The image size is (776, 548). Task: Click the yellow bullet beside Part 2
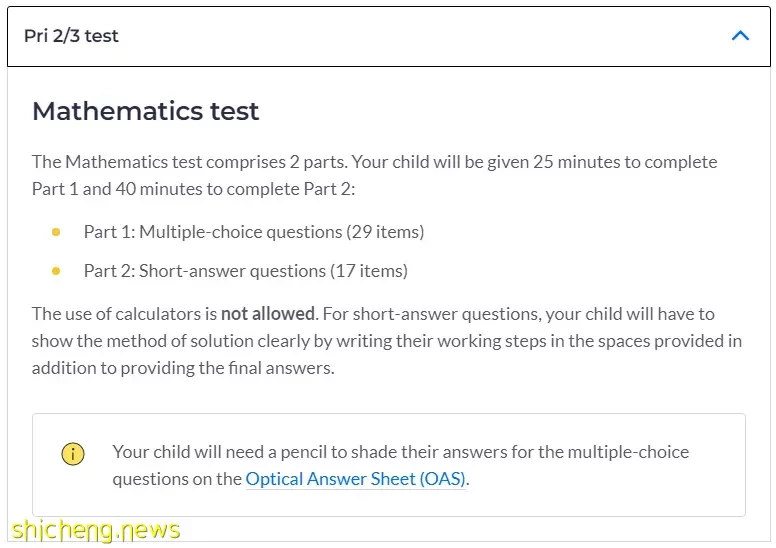pyautogui.click(x=56, y=271)
